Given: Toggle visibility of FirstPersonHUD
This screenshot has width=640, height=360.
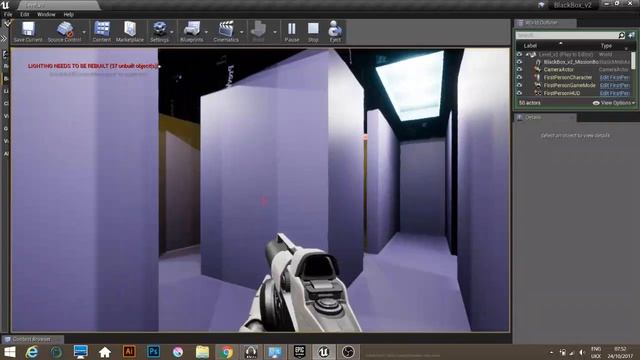Looking at the screenshot, I should coord(519,93).
